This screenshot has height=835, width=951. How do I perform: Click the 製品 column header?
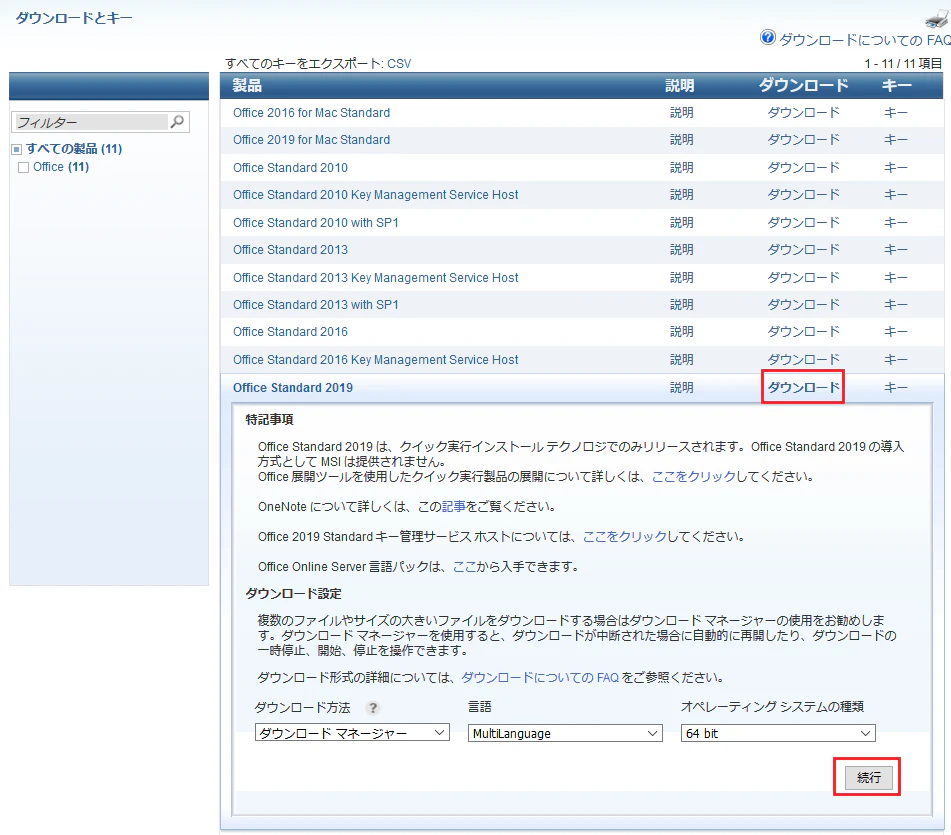coord(247,86)
